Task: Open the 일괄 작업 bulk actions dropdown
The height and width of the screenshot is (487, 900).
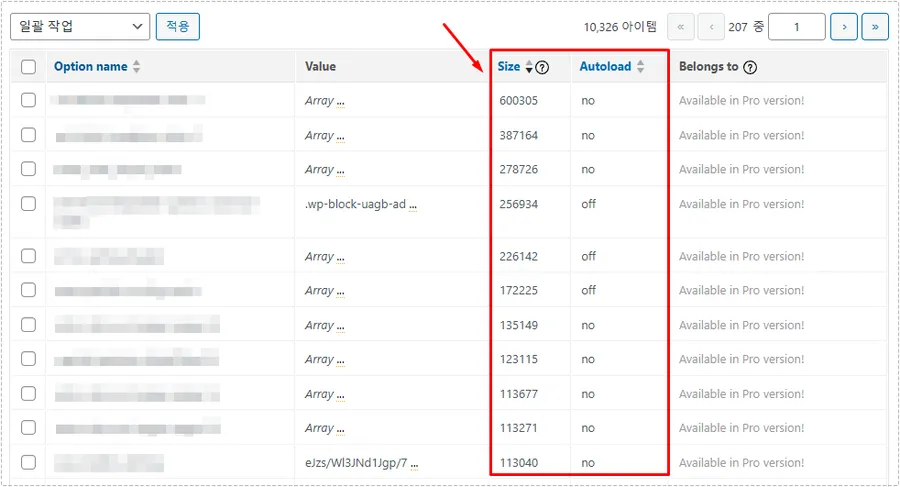Action: pyautogui.click(x=80, y=26)
